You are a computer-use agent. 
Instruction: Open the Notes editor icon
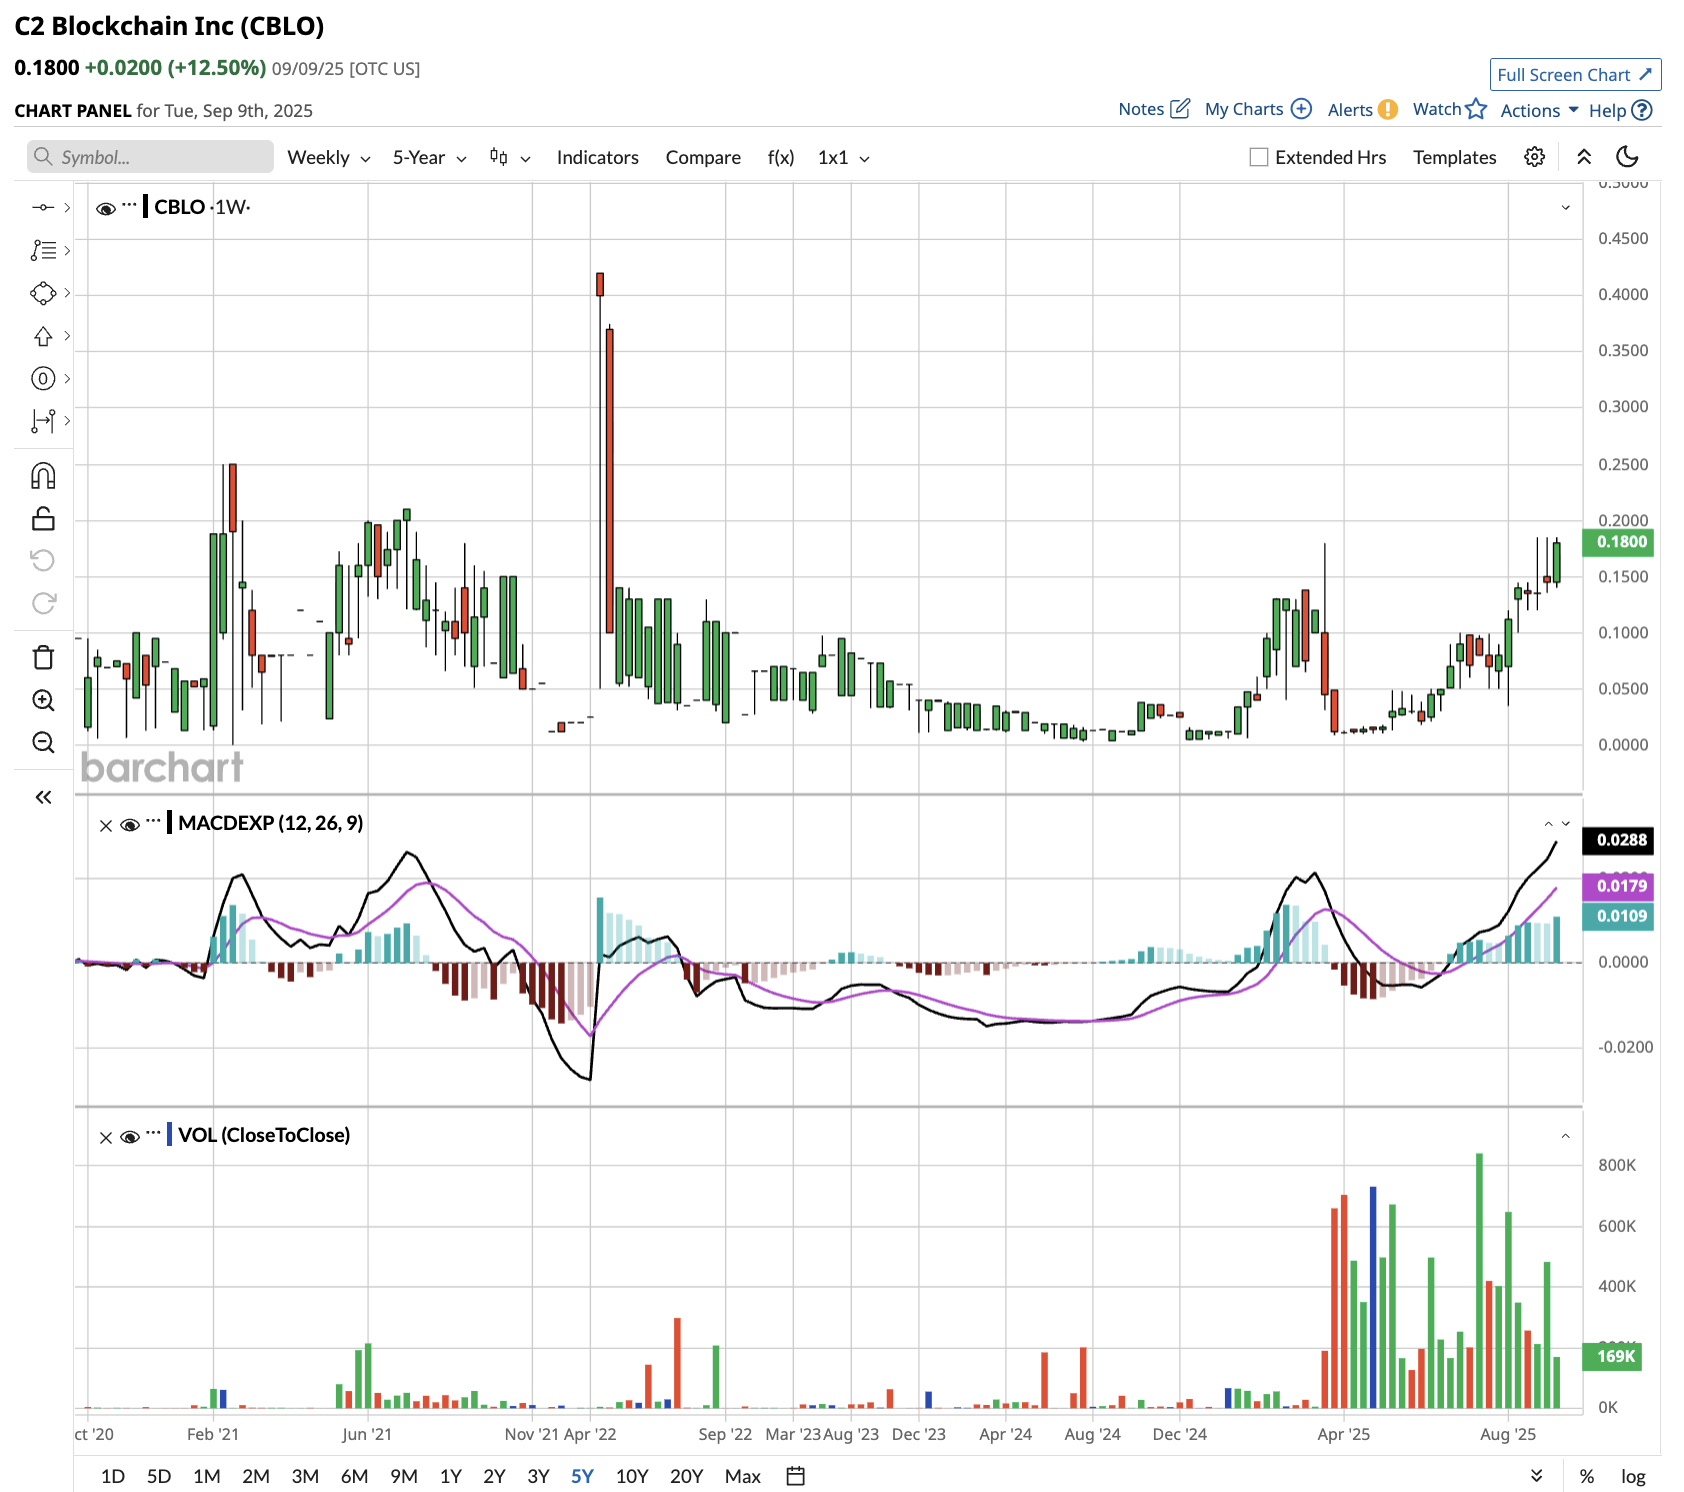pyautogui.click(x=1180, y=108)
